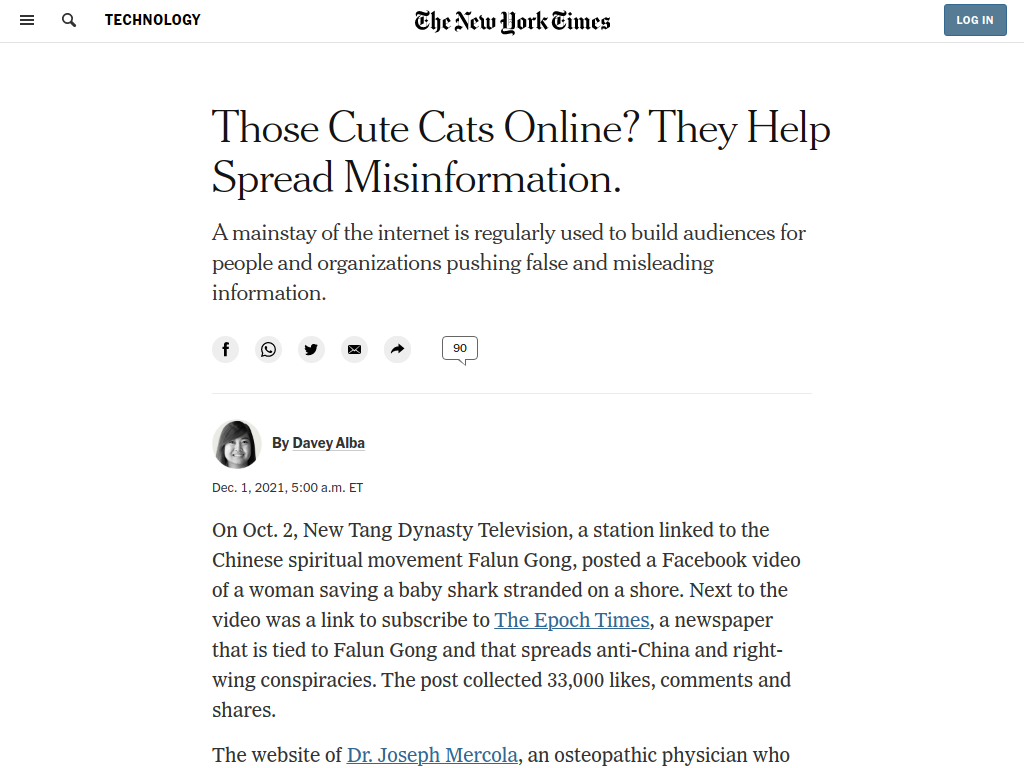Click the search magnifier icon
1024x768 pixels.
pyautogui.click(x=69, y=20)
